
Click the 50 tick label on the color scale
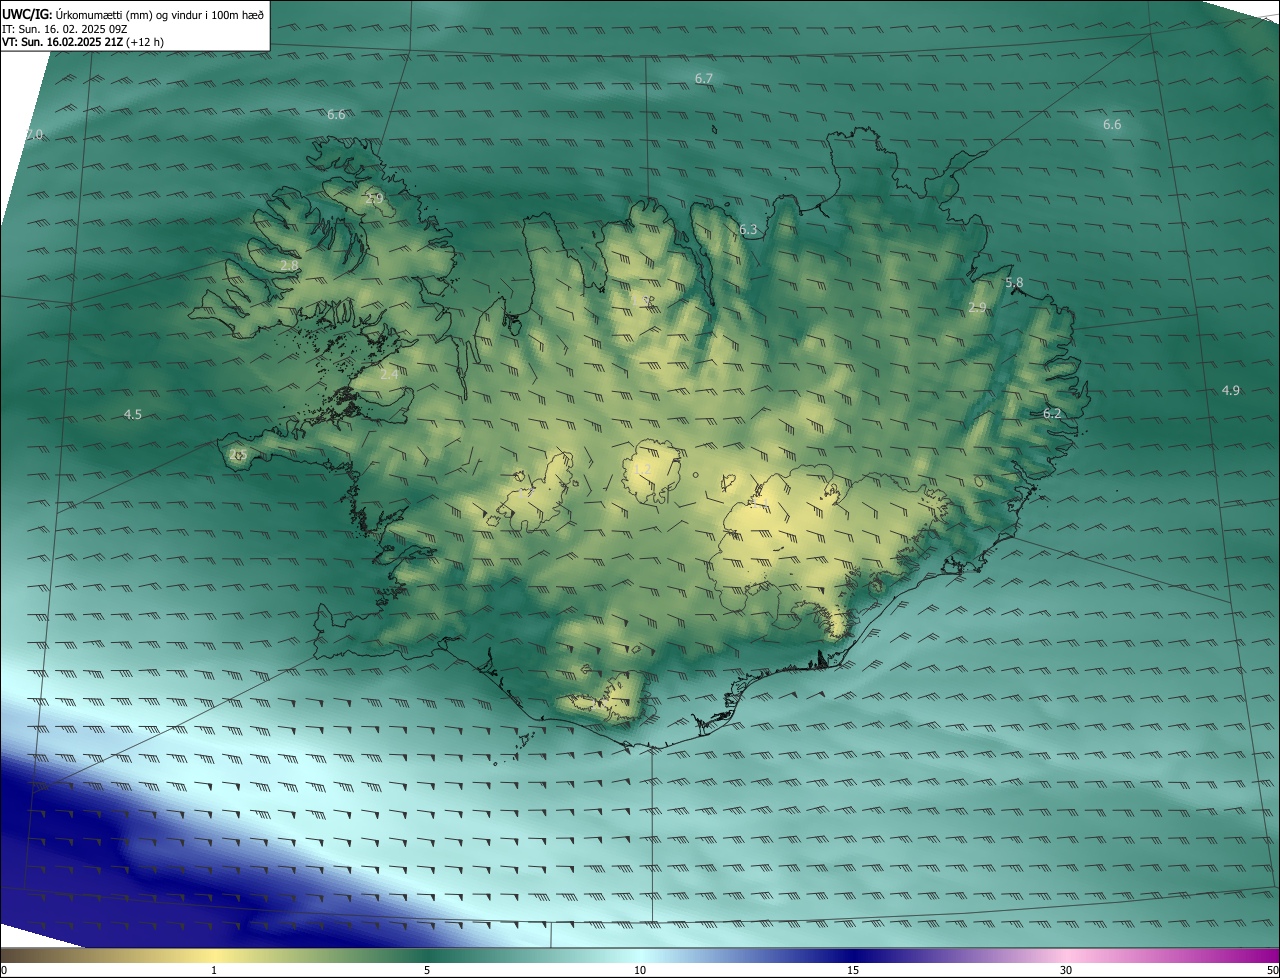[1272, 970]
